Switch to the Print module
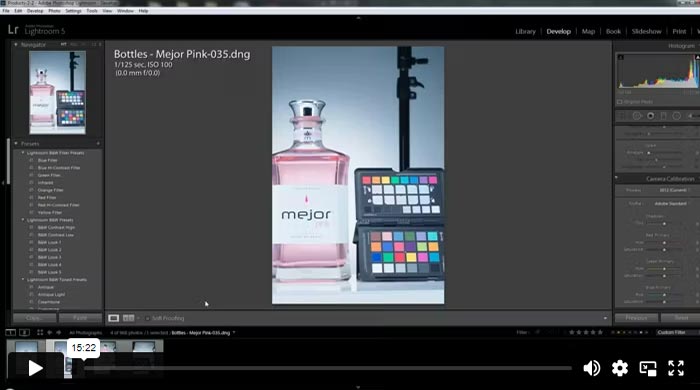The width and height of the screenshot is (700, 390). coord(679,32)
